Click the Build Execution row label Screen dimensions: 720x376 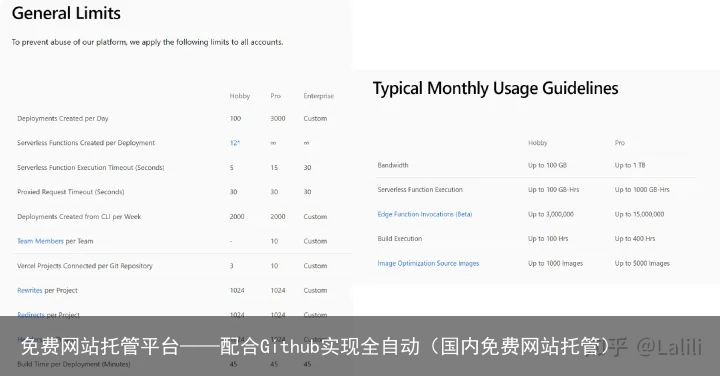(x=399, y=238)
